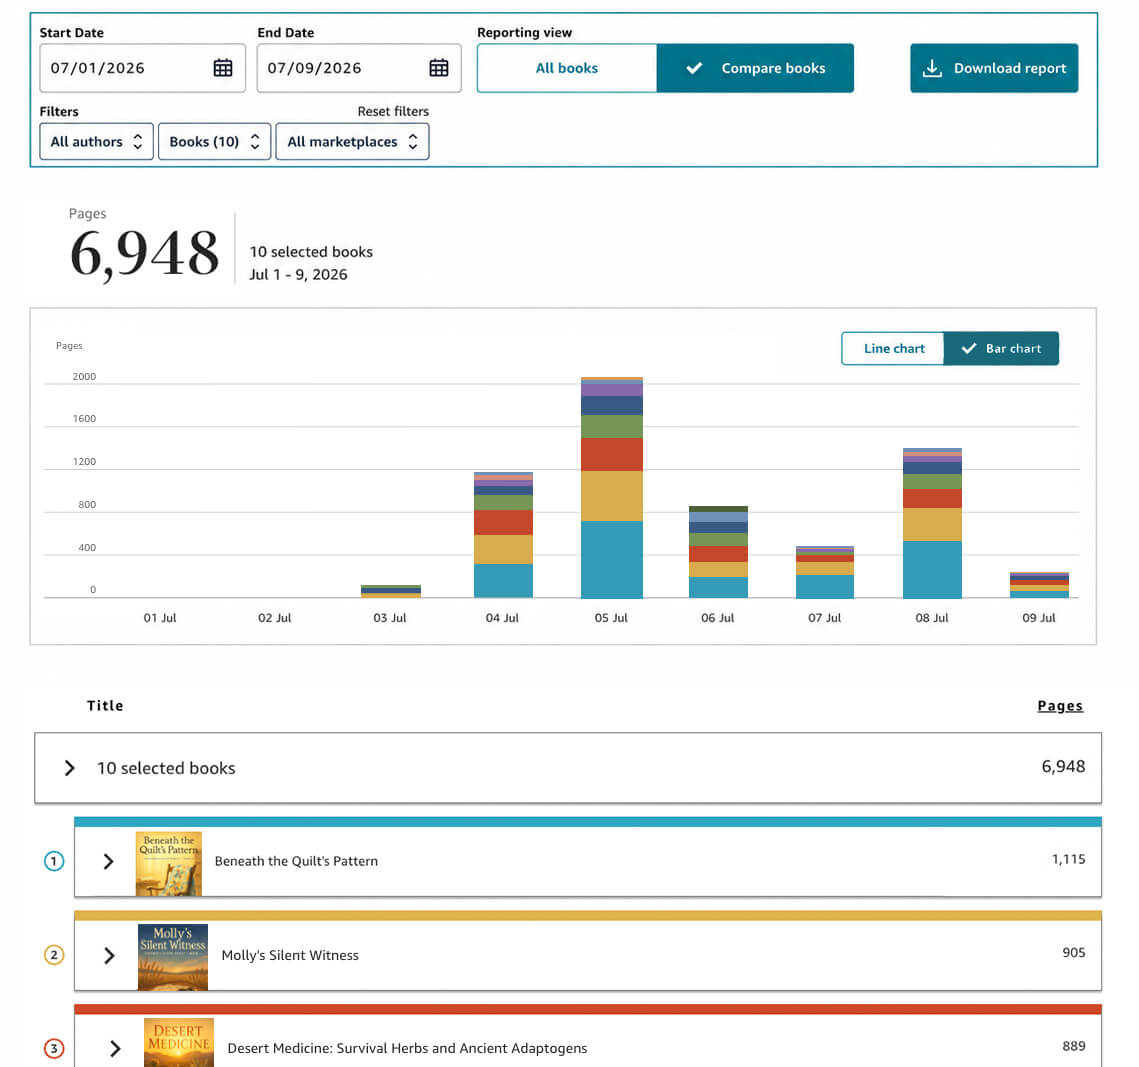Open the End Date calendar picker icon
Image resolution: width=1139 pixels, height=1067 pixels.
(439, 68)
